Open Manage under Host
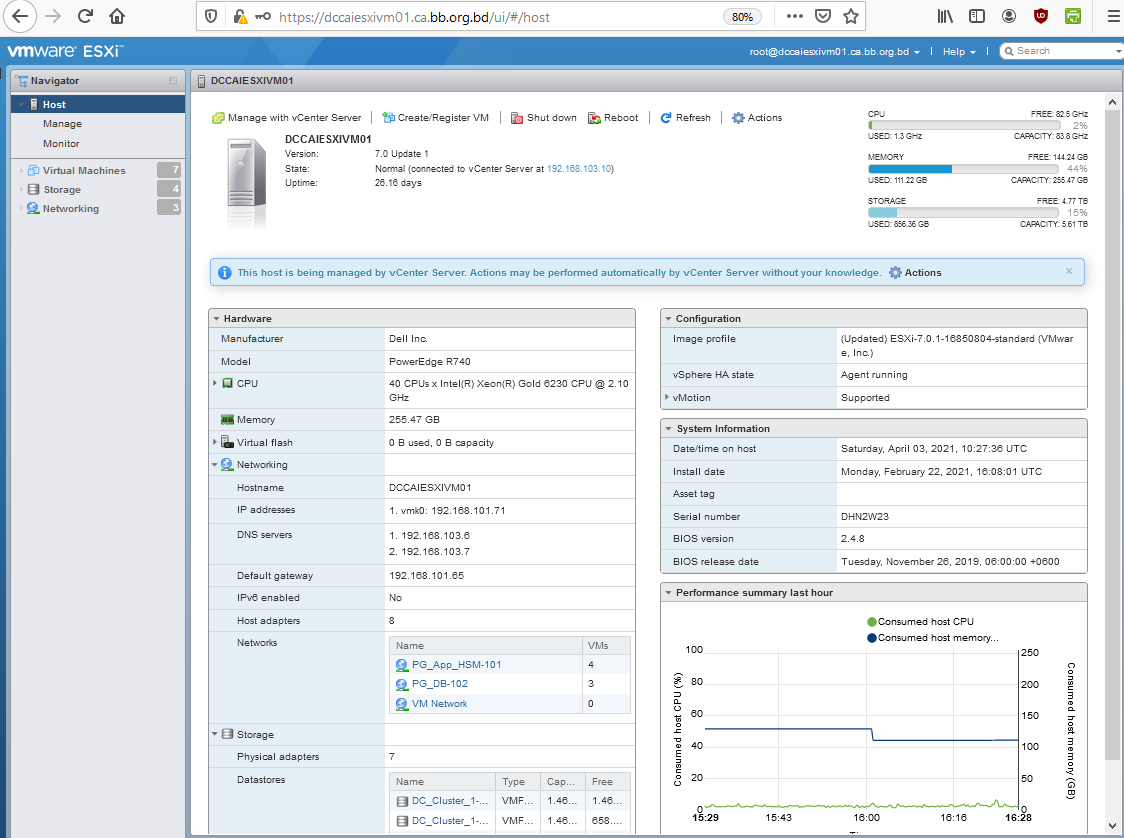Viewport: 1124px width, 838px height. click(x=62, y=123)
